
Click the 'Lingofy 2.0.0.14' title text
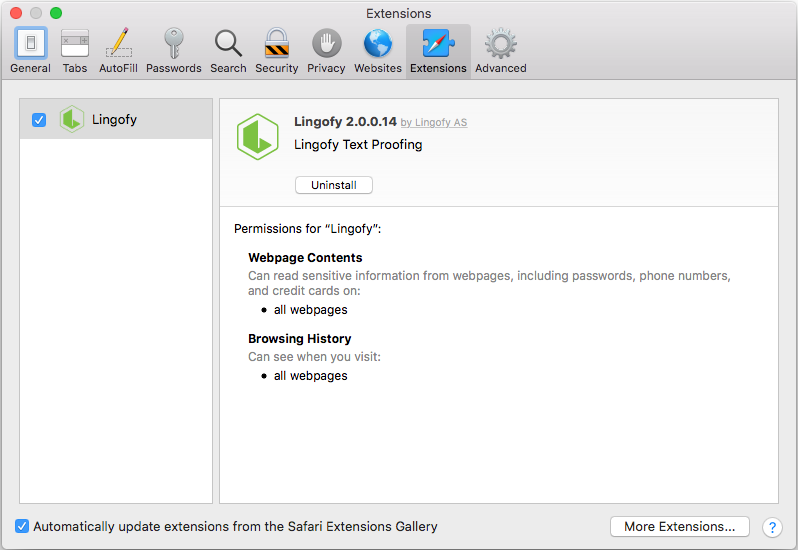pos(345,122)
